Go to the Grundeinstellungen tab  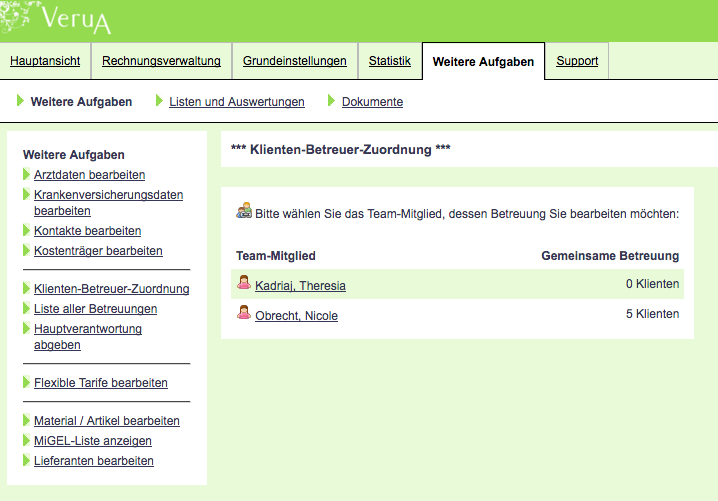tap(295, 61)
